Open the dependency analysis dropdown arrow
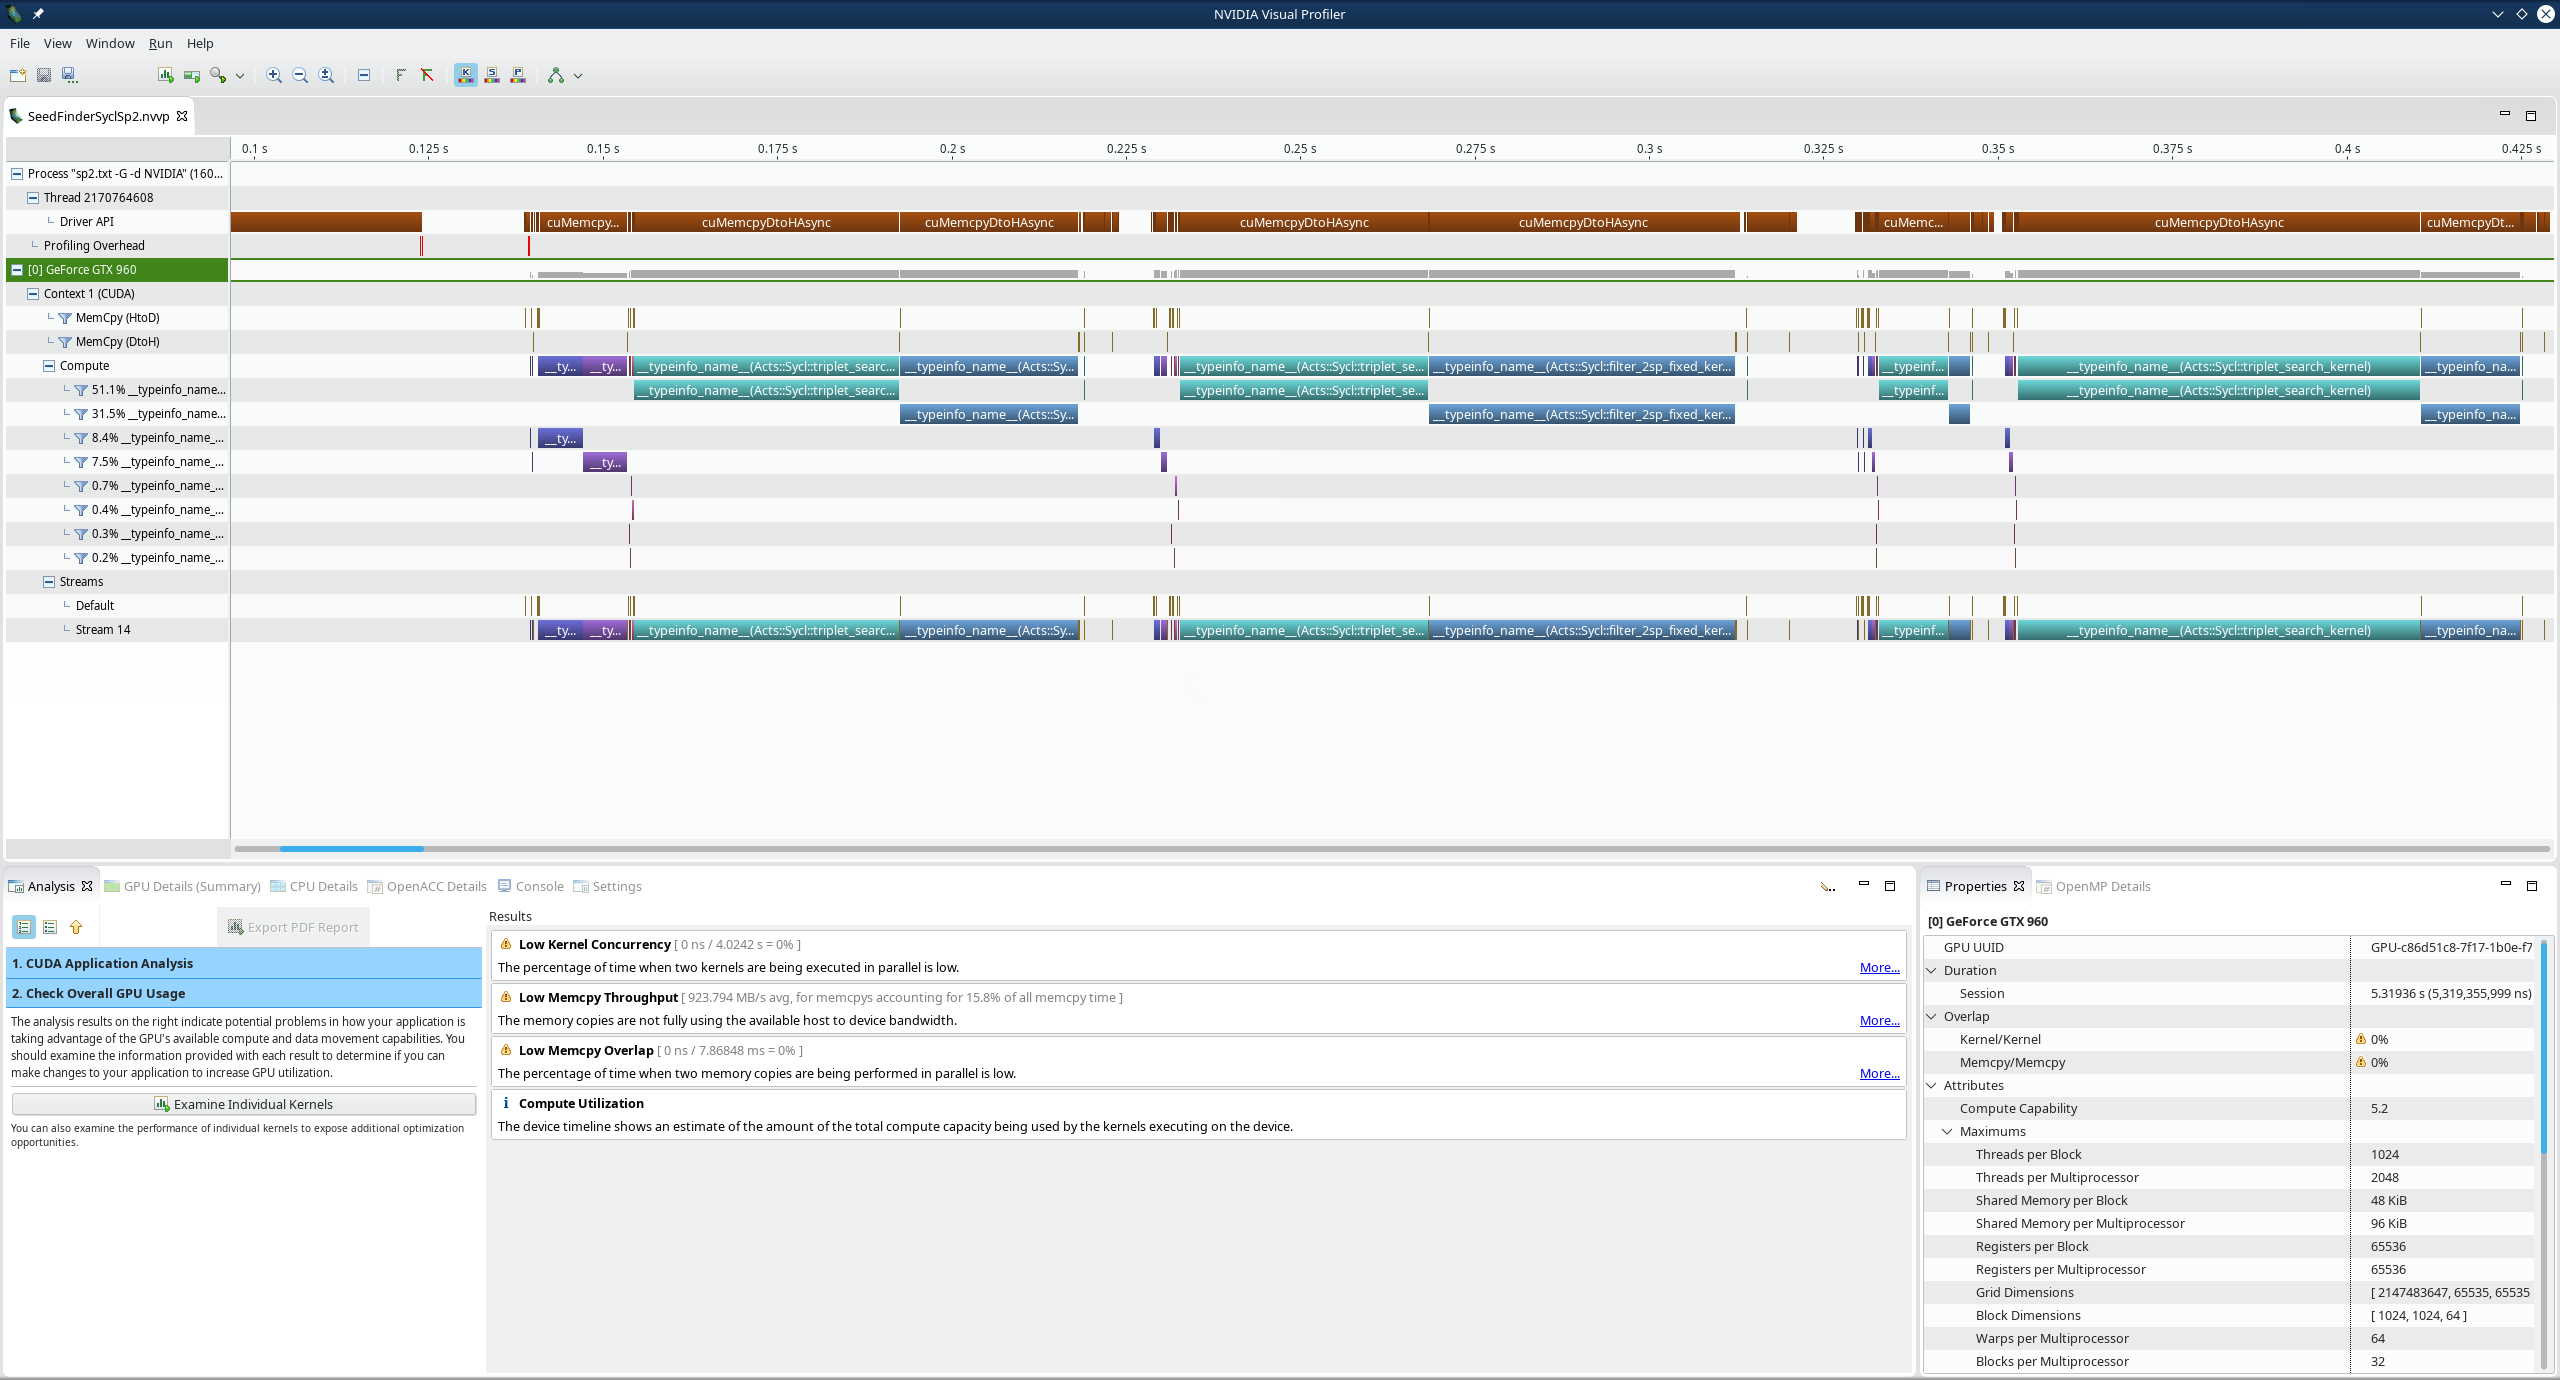This screenshot has height=1380, width=2560. point(578,76)
